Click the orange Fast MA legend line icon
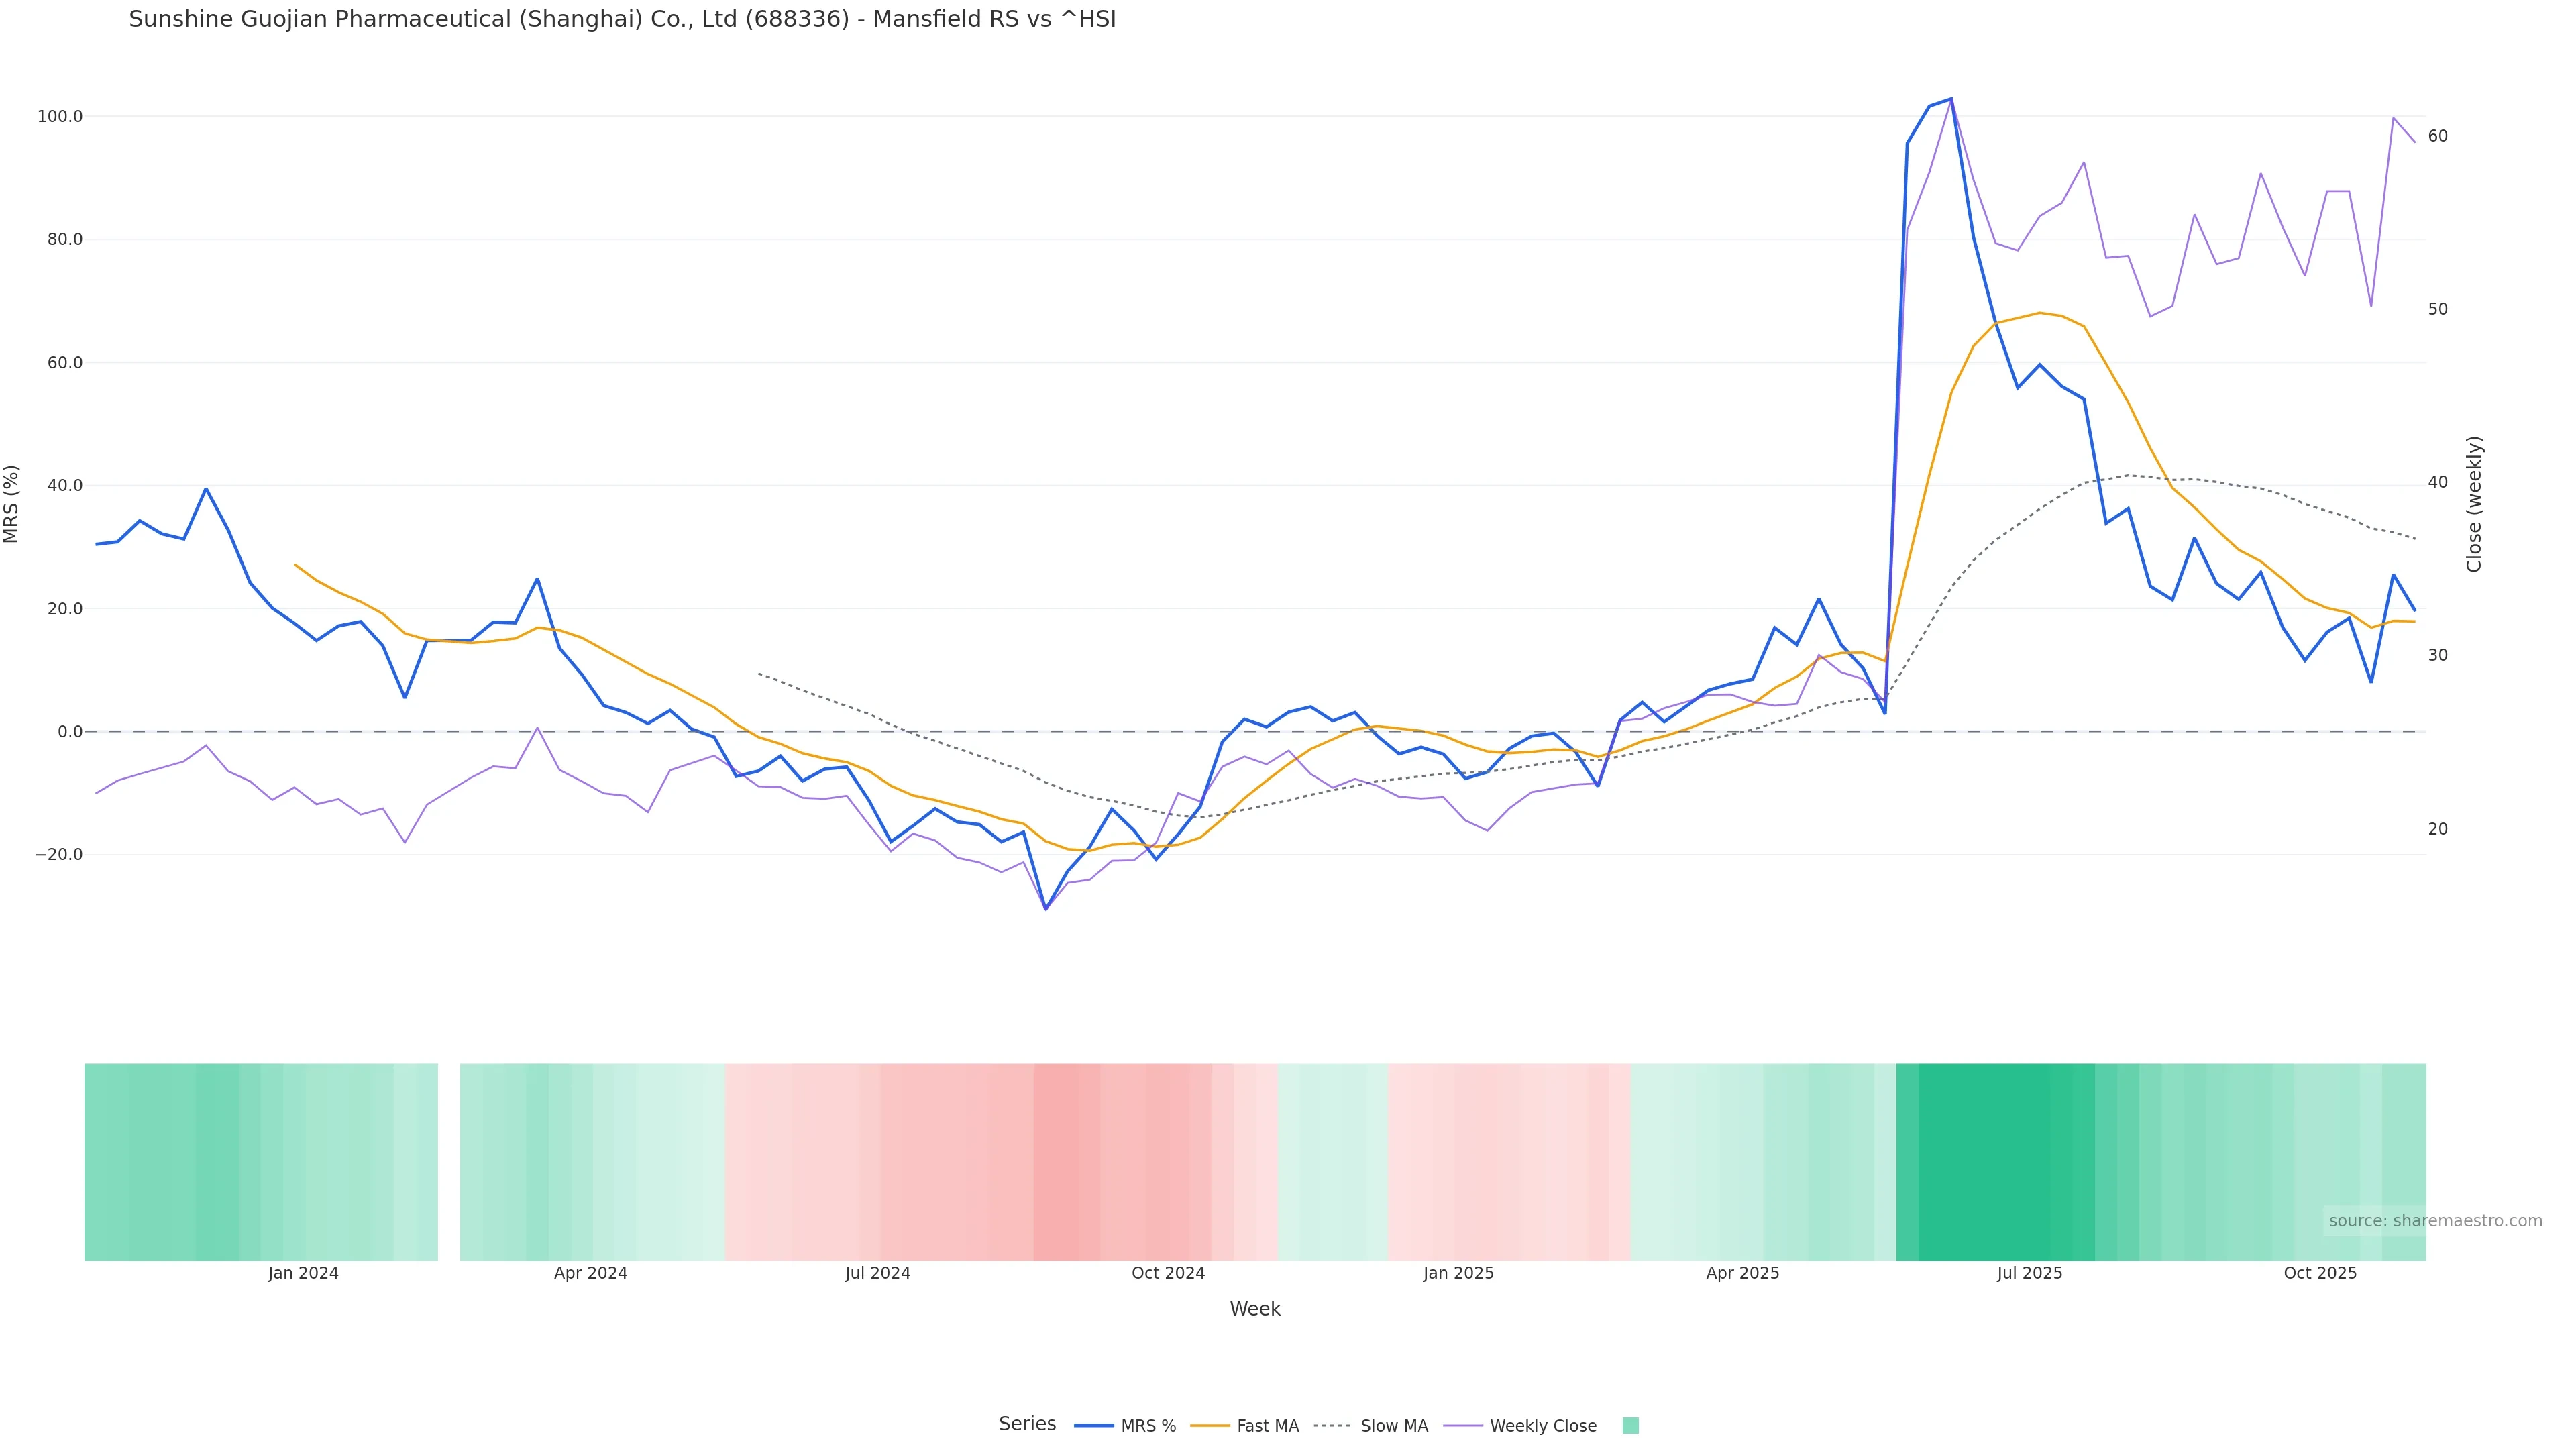2576x1449 pixels. click(1210, 1426)
